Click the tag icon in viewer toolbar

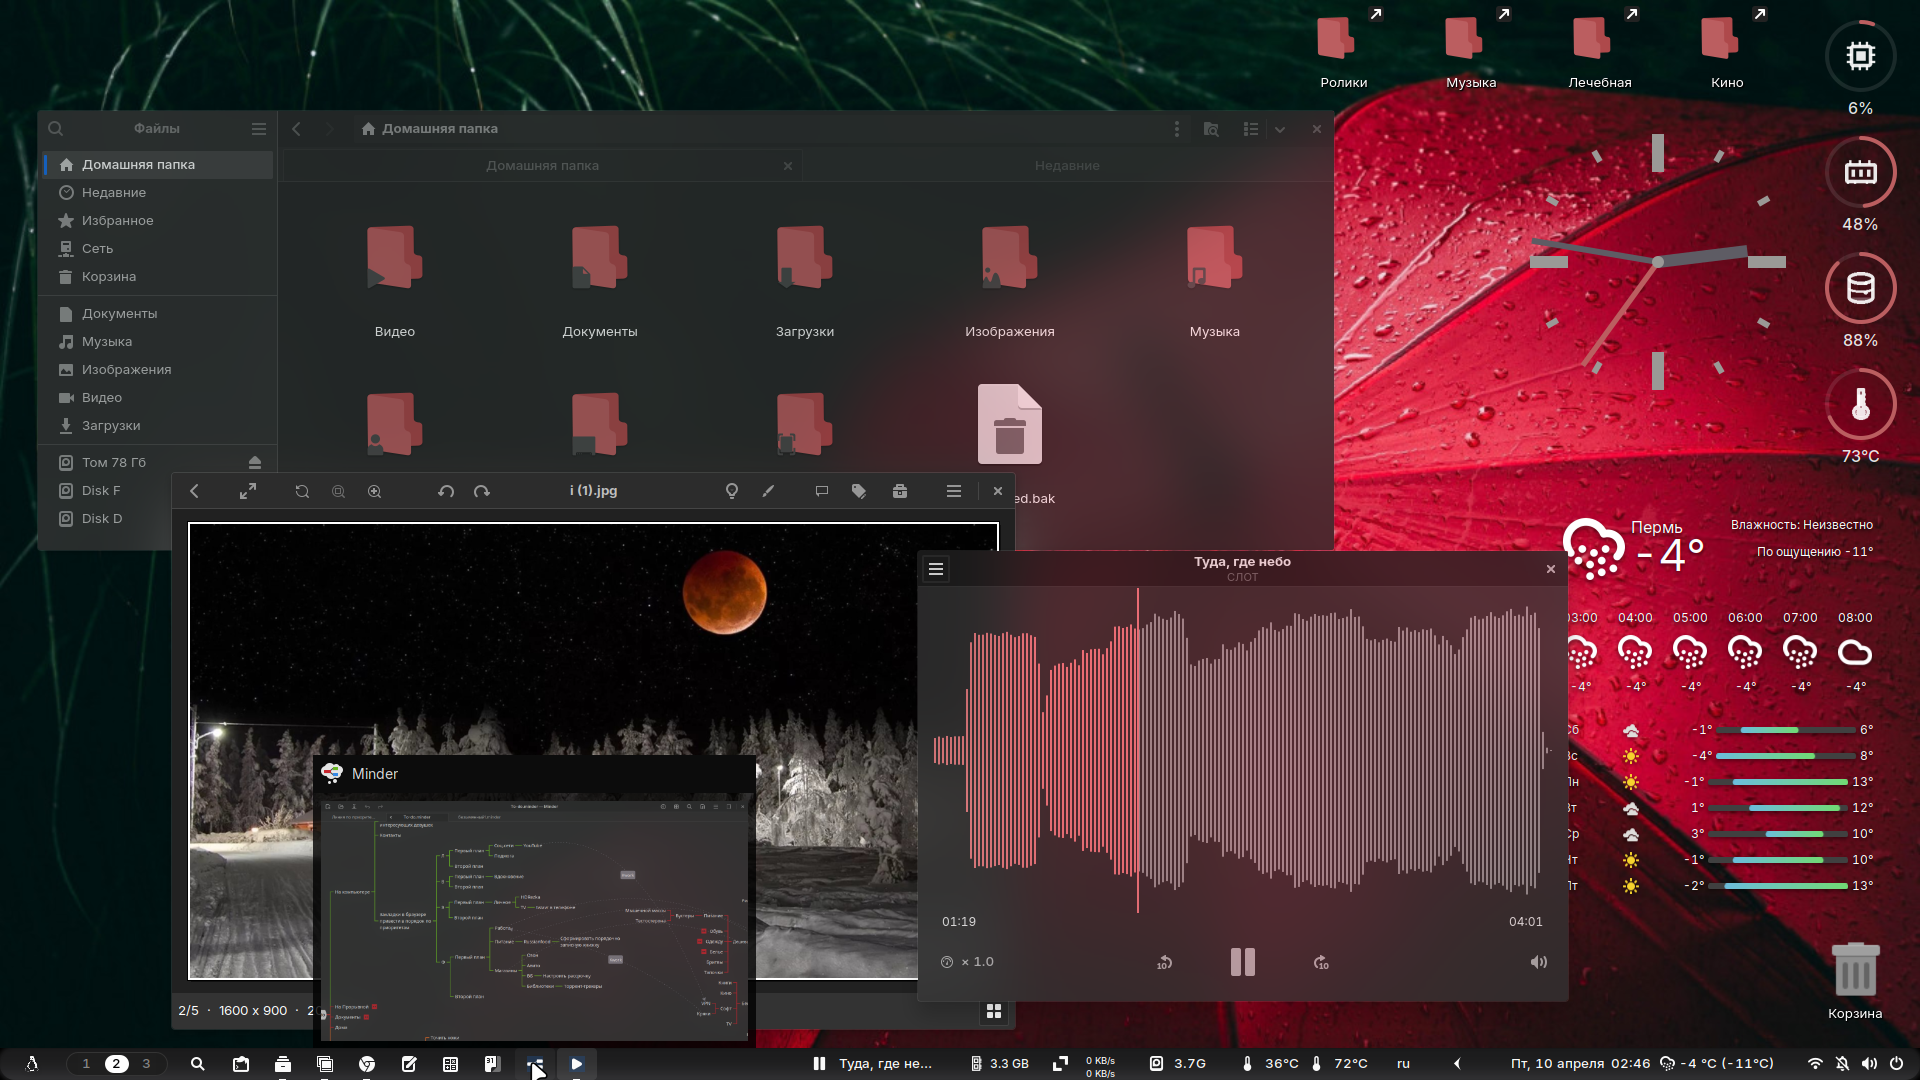(859, 491)
